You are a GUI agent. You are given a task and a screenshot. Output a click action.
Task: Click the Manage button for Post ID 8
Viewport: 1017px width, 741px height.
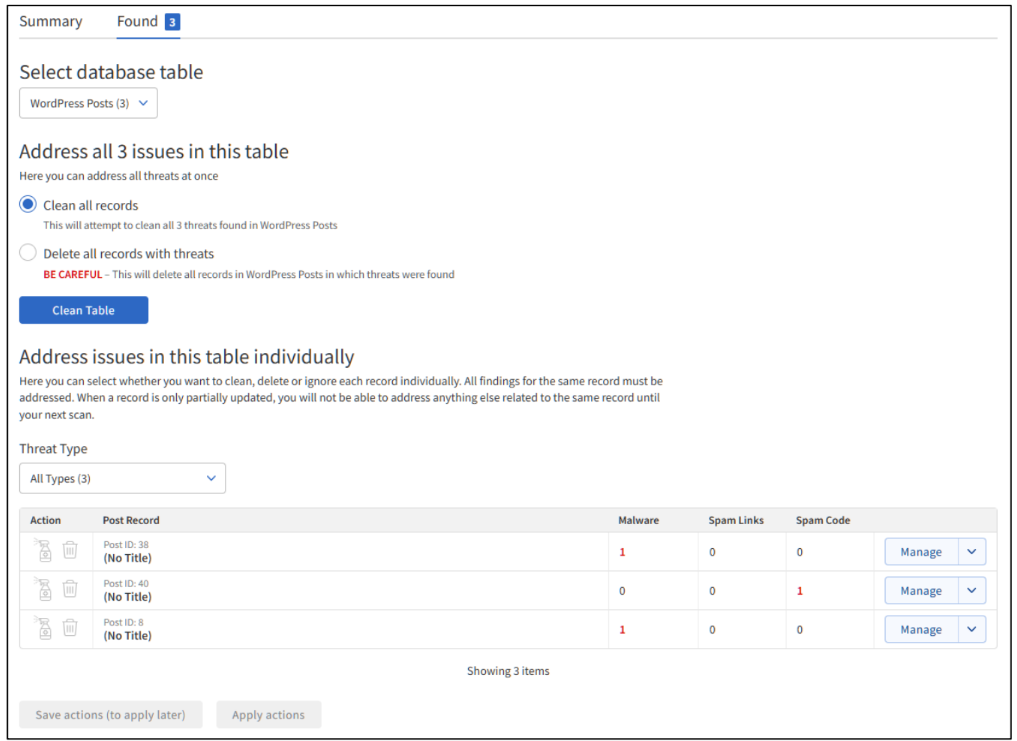click(920, 629)
